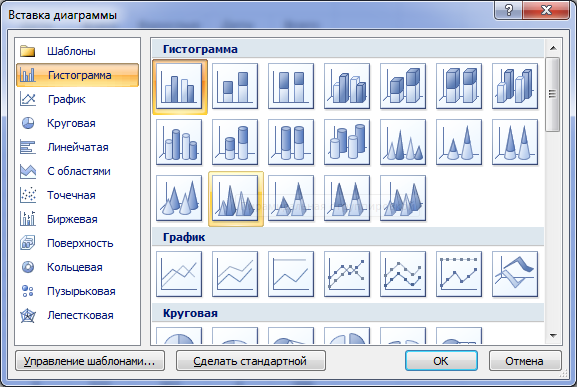Select the 3-D clustered column chart
The image size is (577, 387).
click(347, 86)
